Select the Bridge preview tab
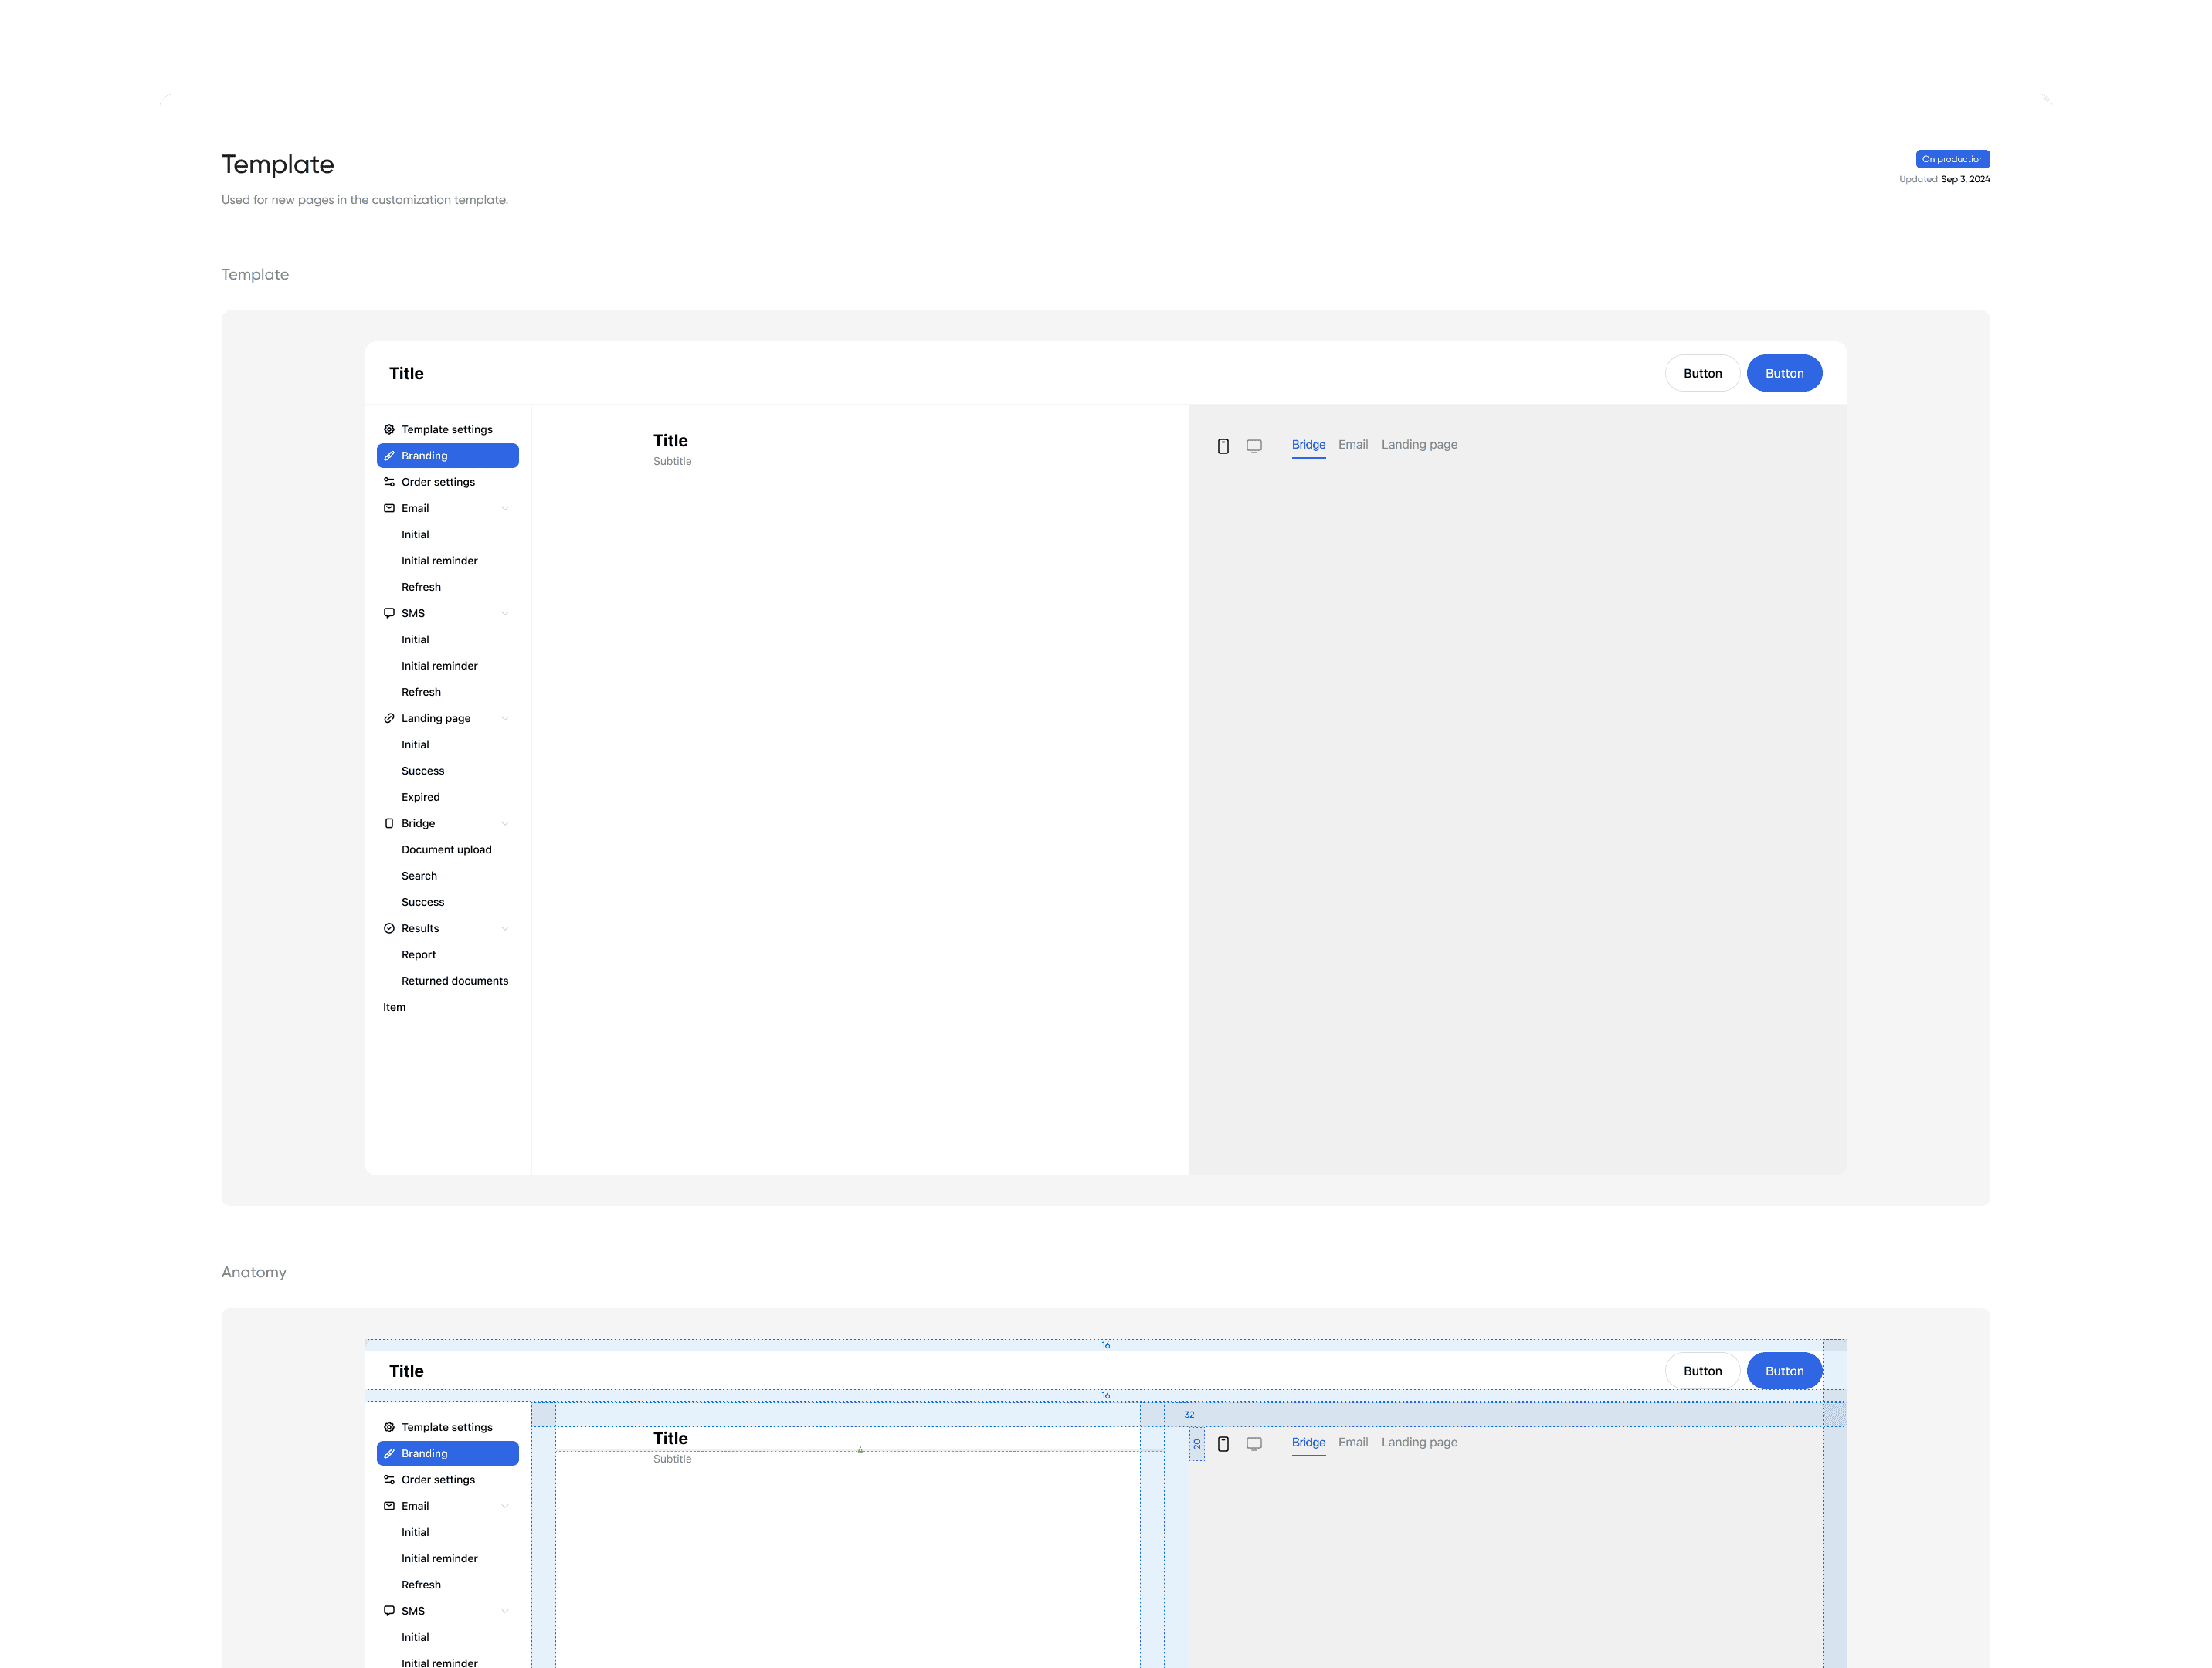Image resolution: width=2212 pixels, height=1668 pixels. 1308,445
